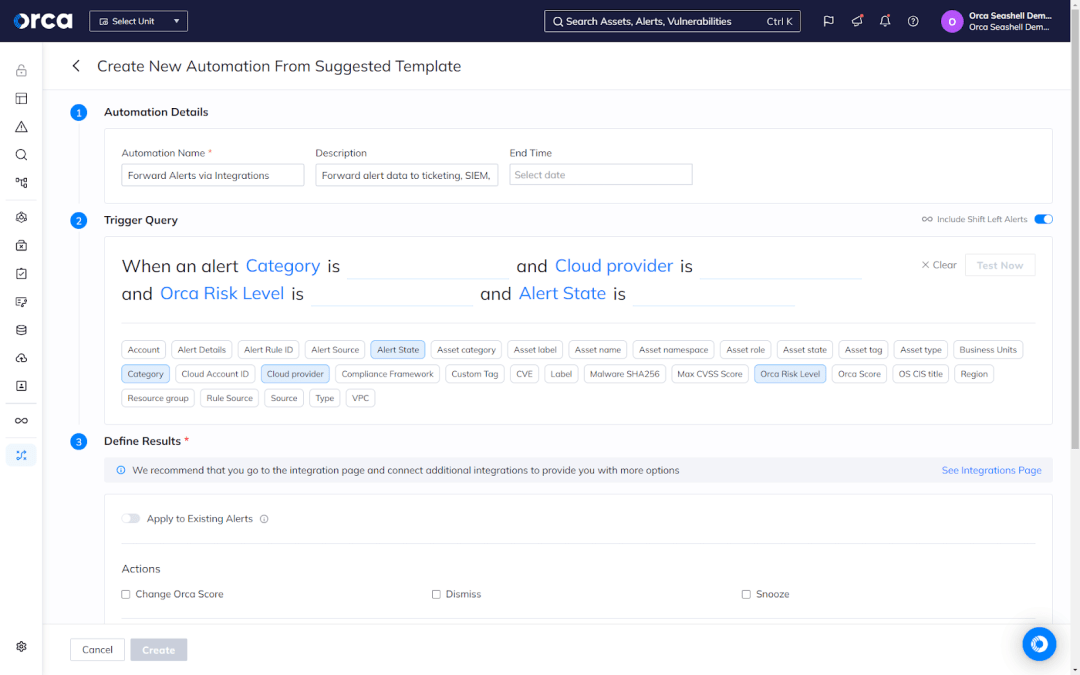1080x675 pixels.
Task: Click the Cancel button
Action: click(97, 650)
